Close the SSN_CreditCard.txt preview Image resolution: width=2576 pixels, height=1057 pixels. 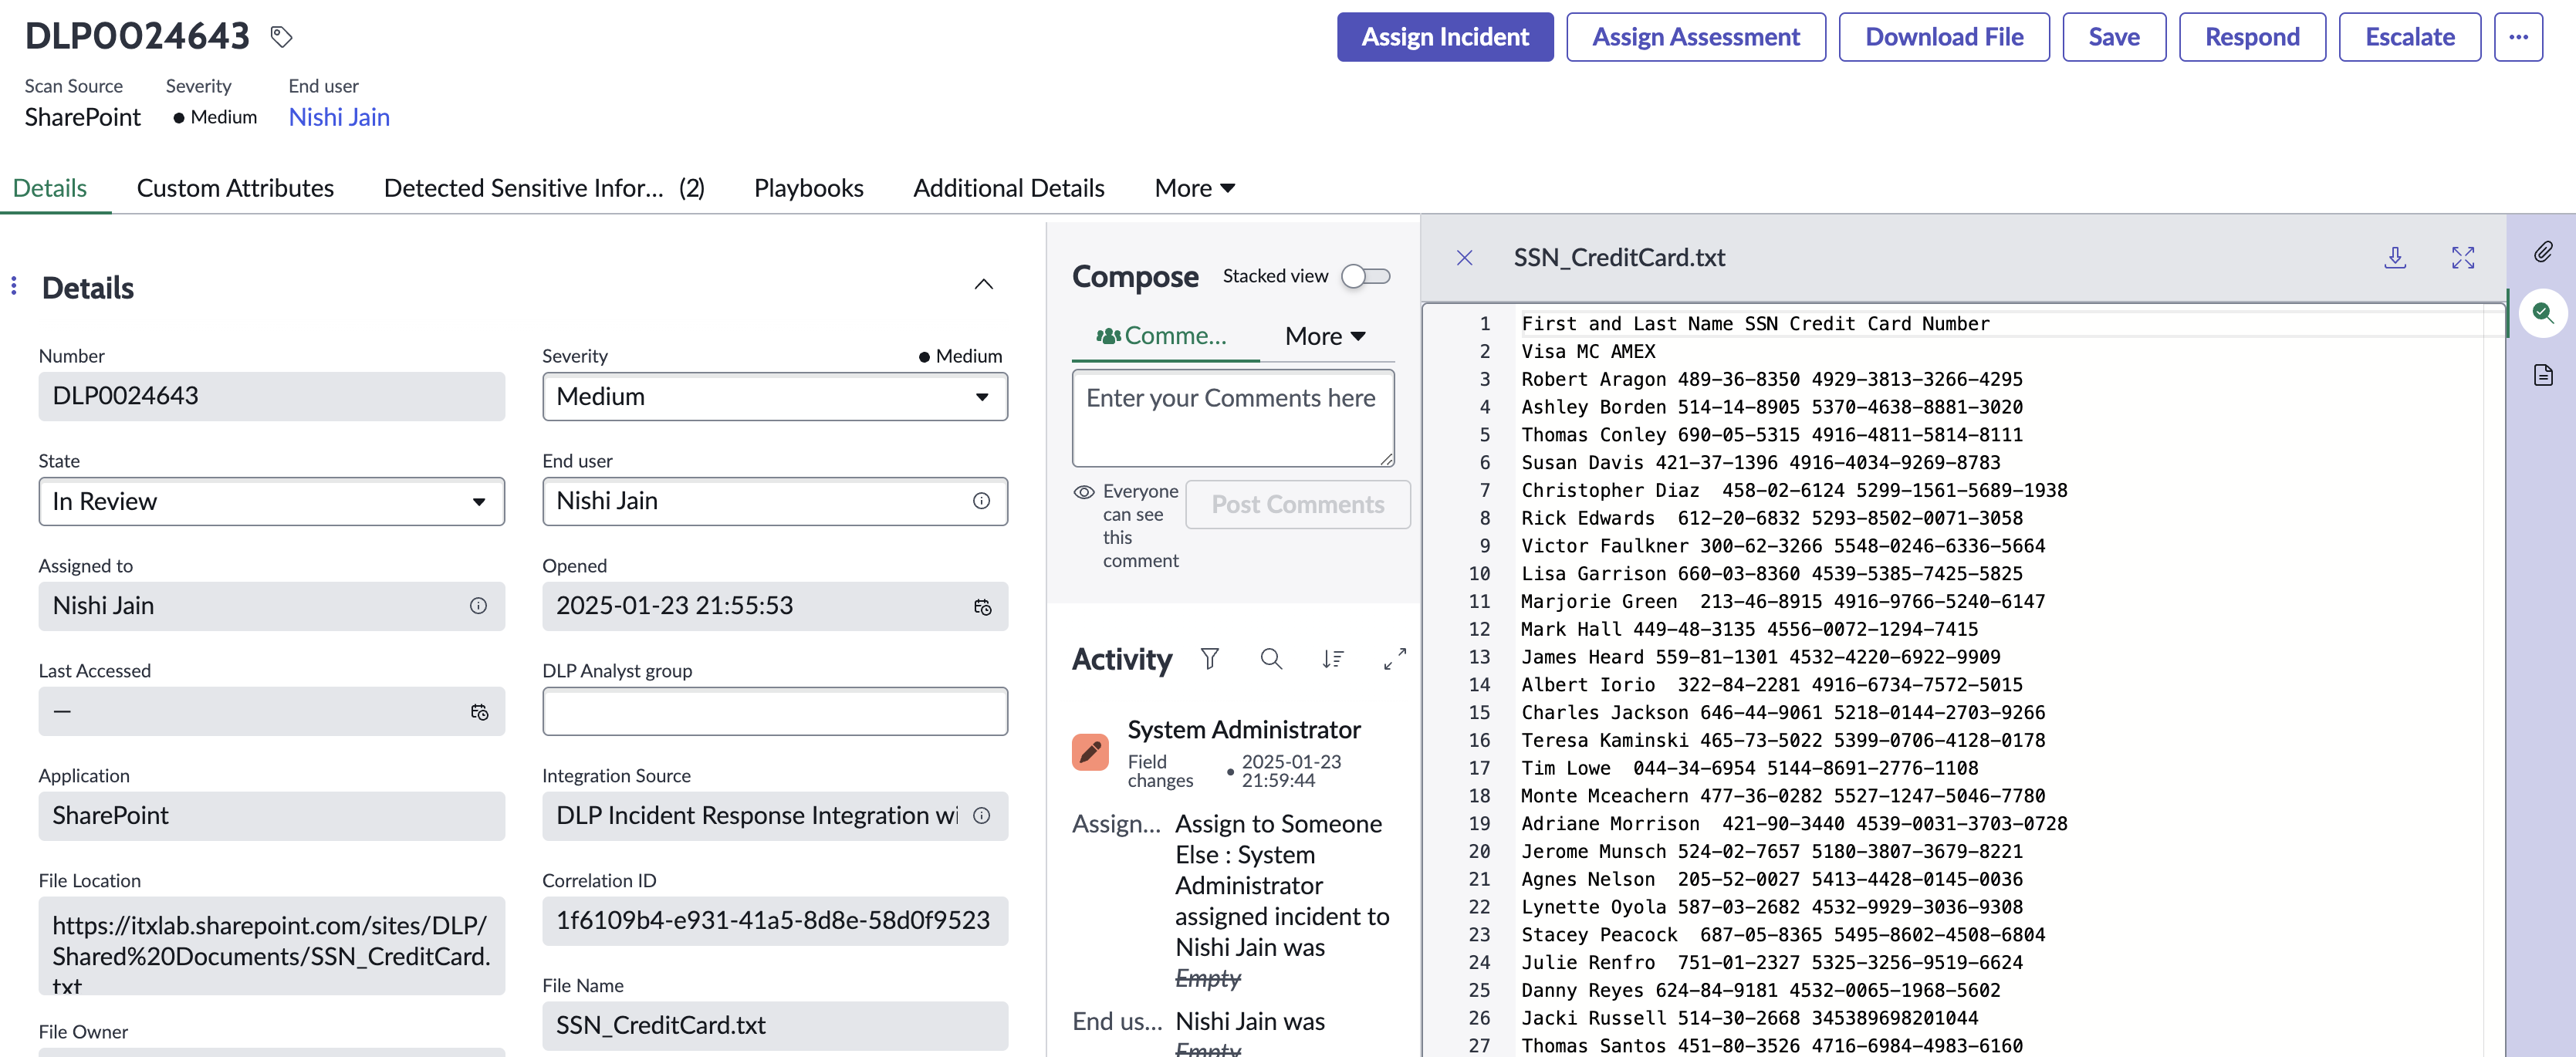tap(1464, 258)
